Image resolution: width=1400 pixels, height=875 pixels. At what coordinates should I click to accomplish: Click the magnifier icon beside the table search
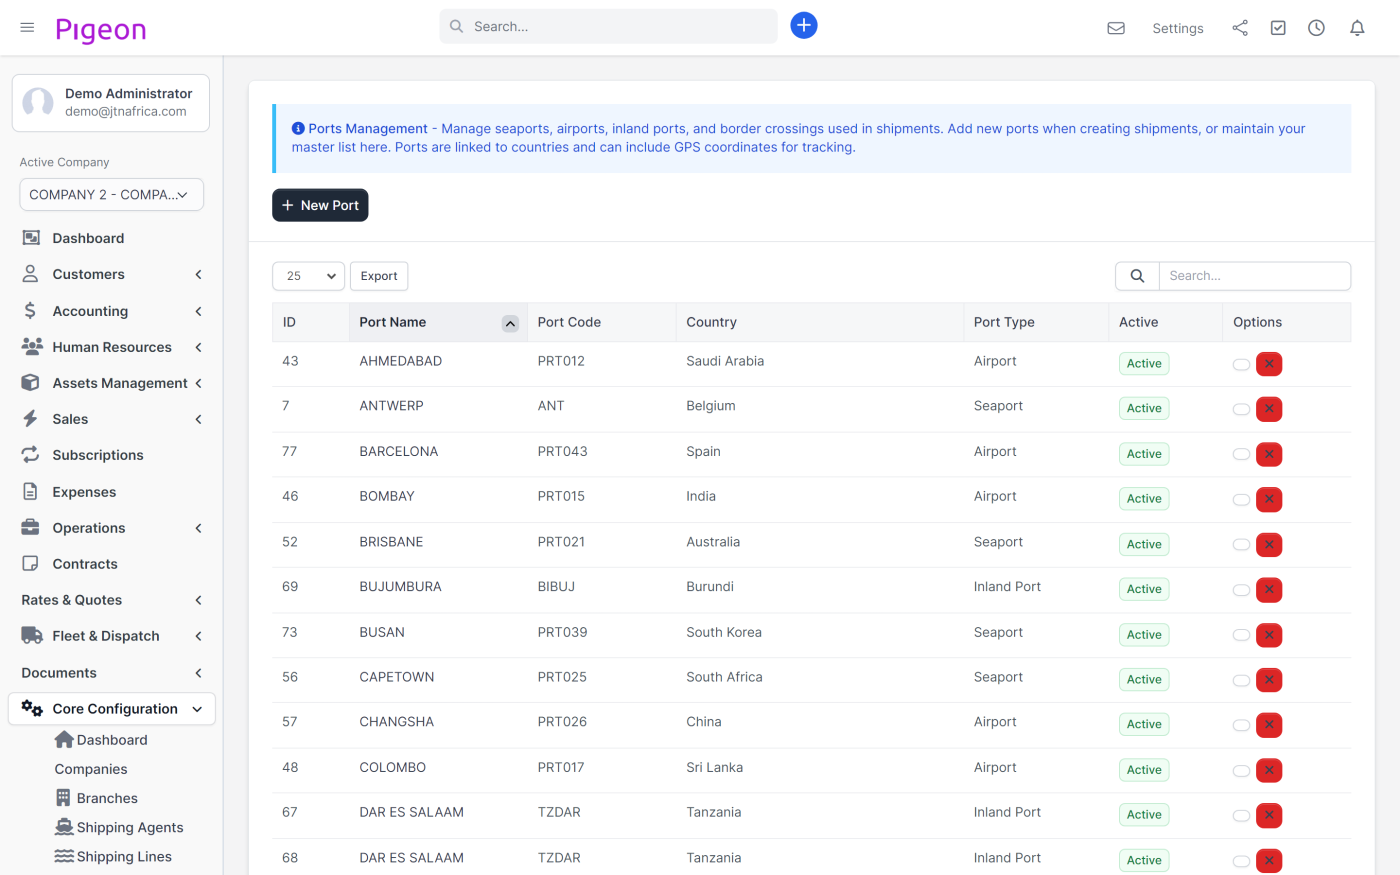click(1137, 276)
